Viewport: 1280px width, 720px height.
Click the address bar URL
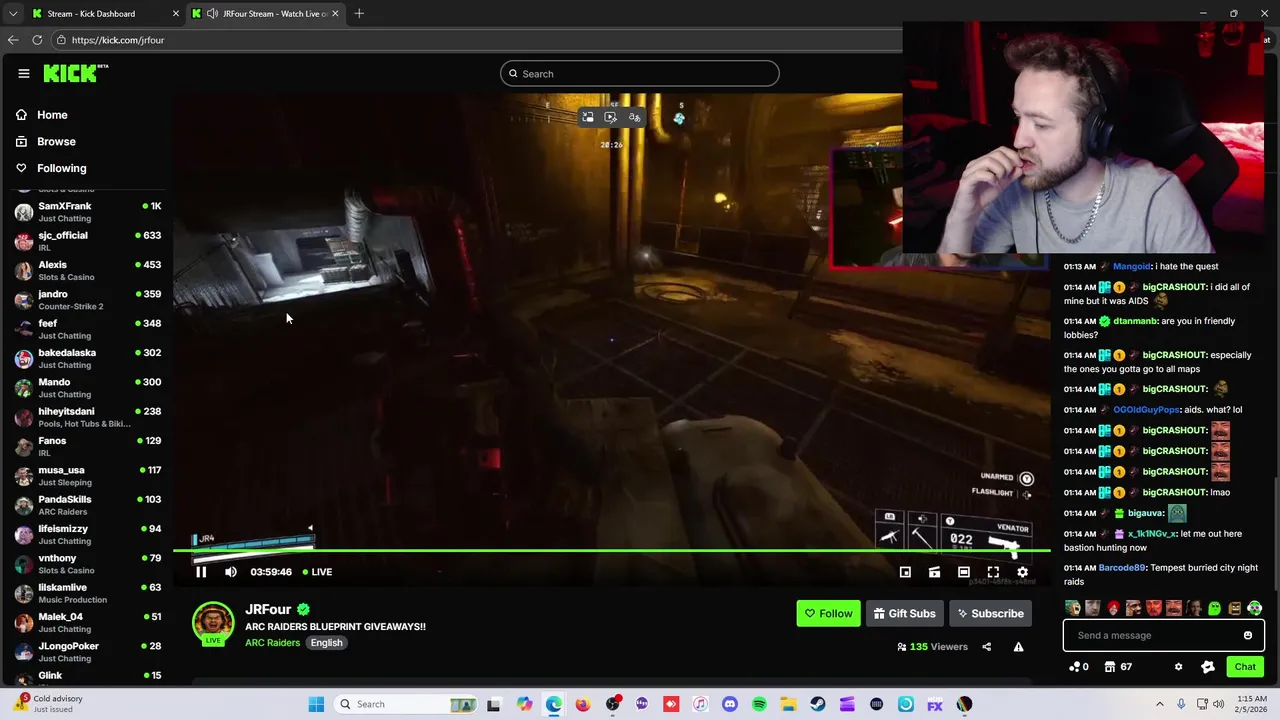pyautogui.click(x=118, y=40)
